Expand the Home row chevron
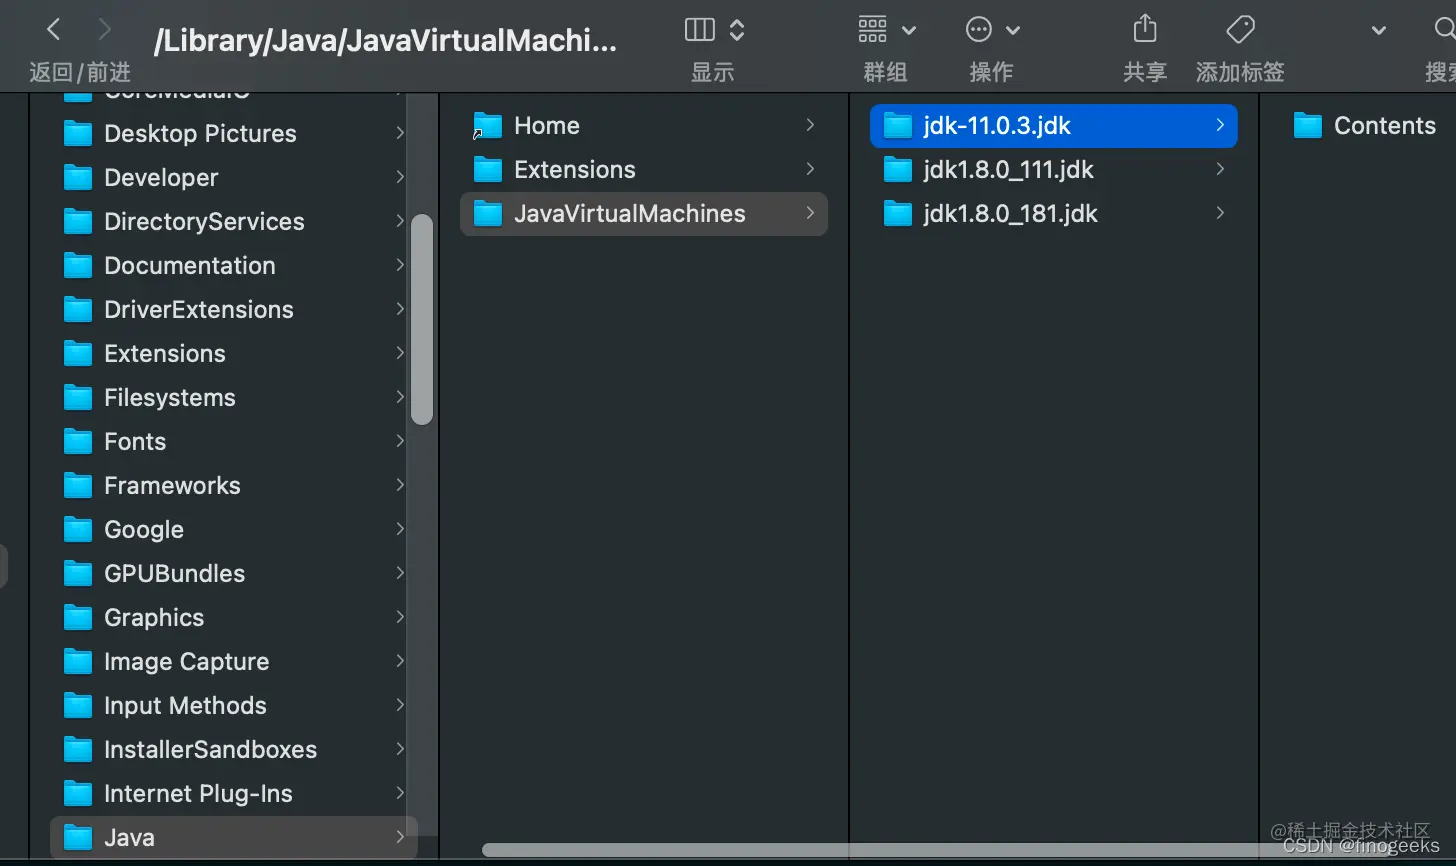1456x866 pixels. pyautogui.click(x=810, y=125)
